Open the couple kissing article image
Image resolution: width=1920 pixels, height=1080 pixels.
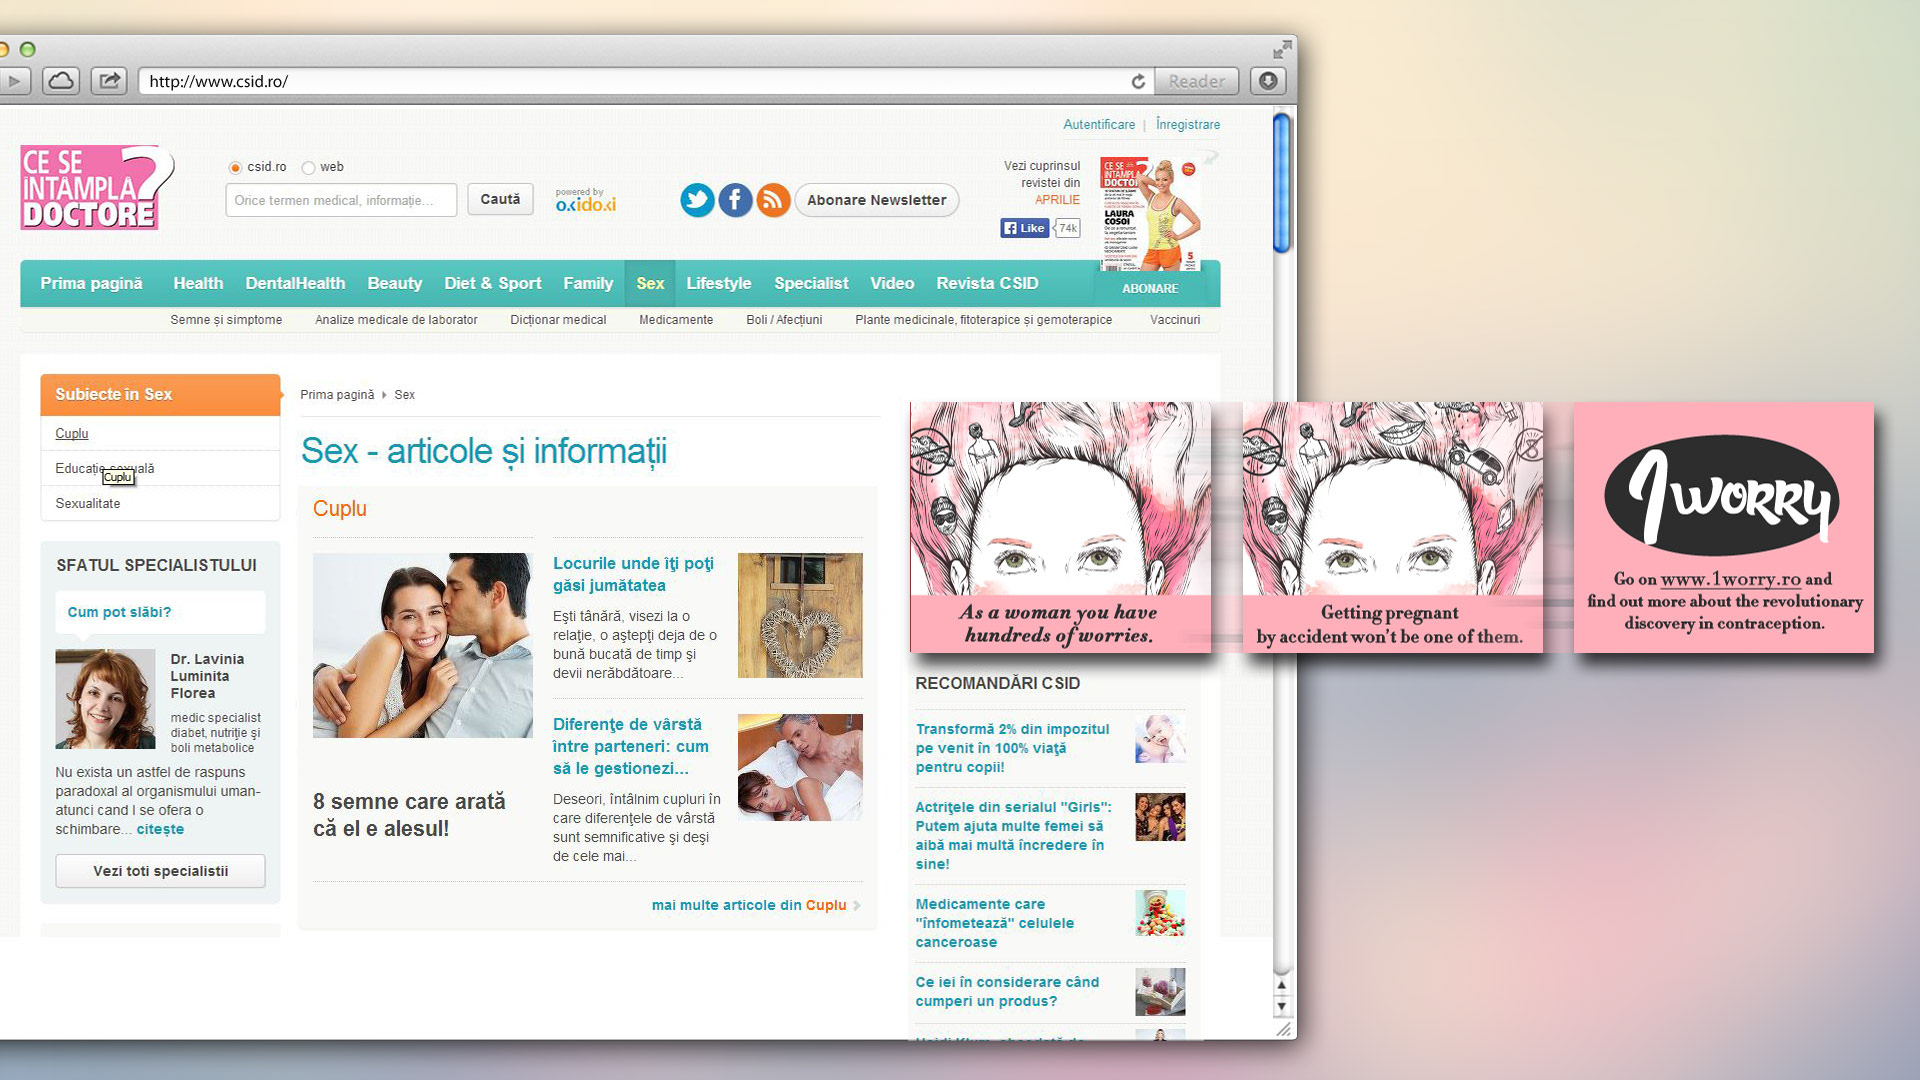422,645
